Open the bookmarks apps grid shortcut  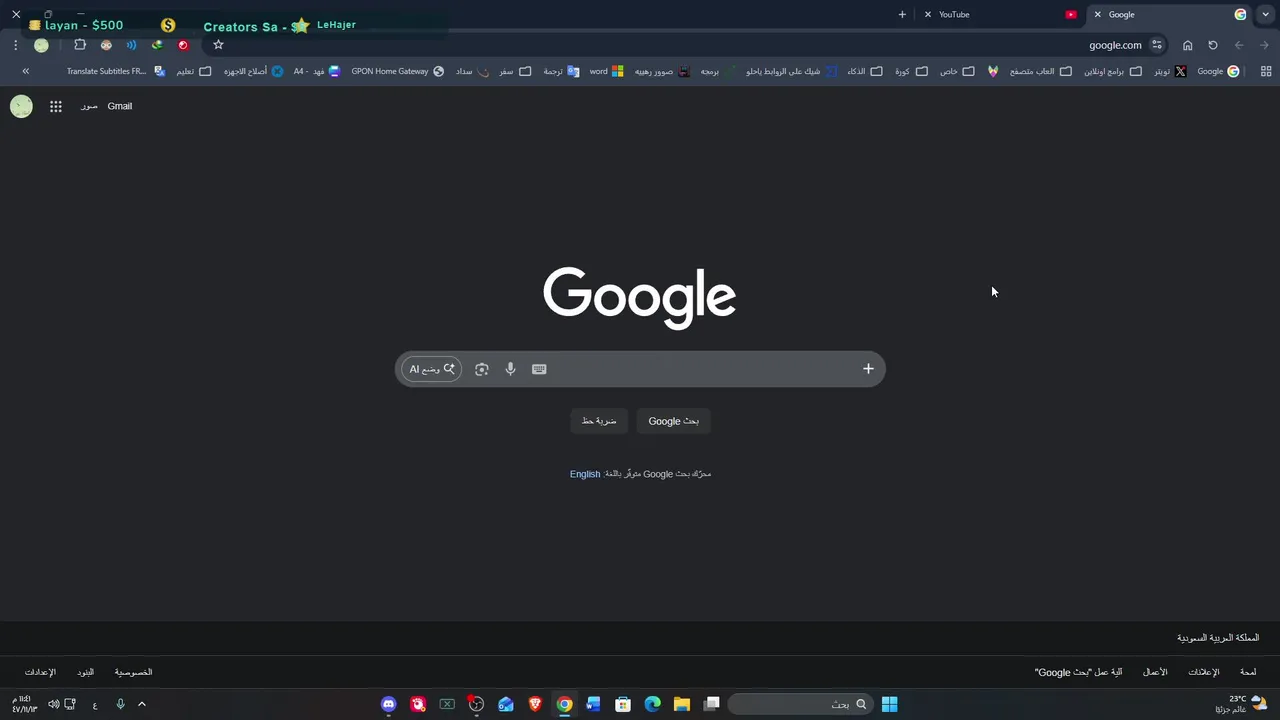1266,71
